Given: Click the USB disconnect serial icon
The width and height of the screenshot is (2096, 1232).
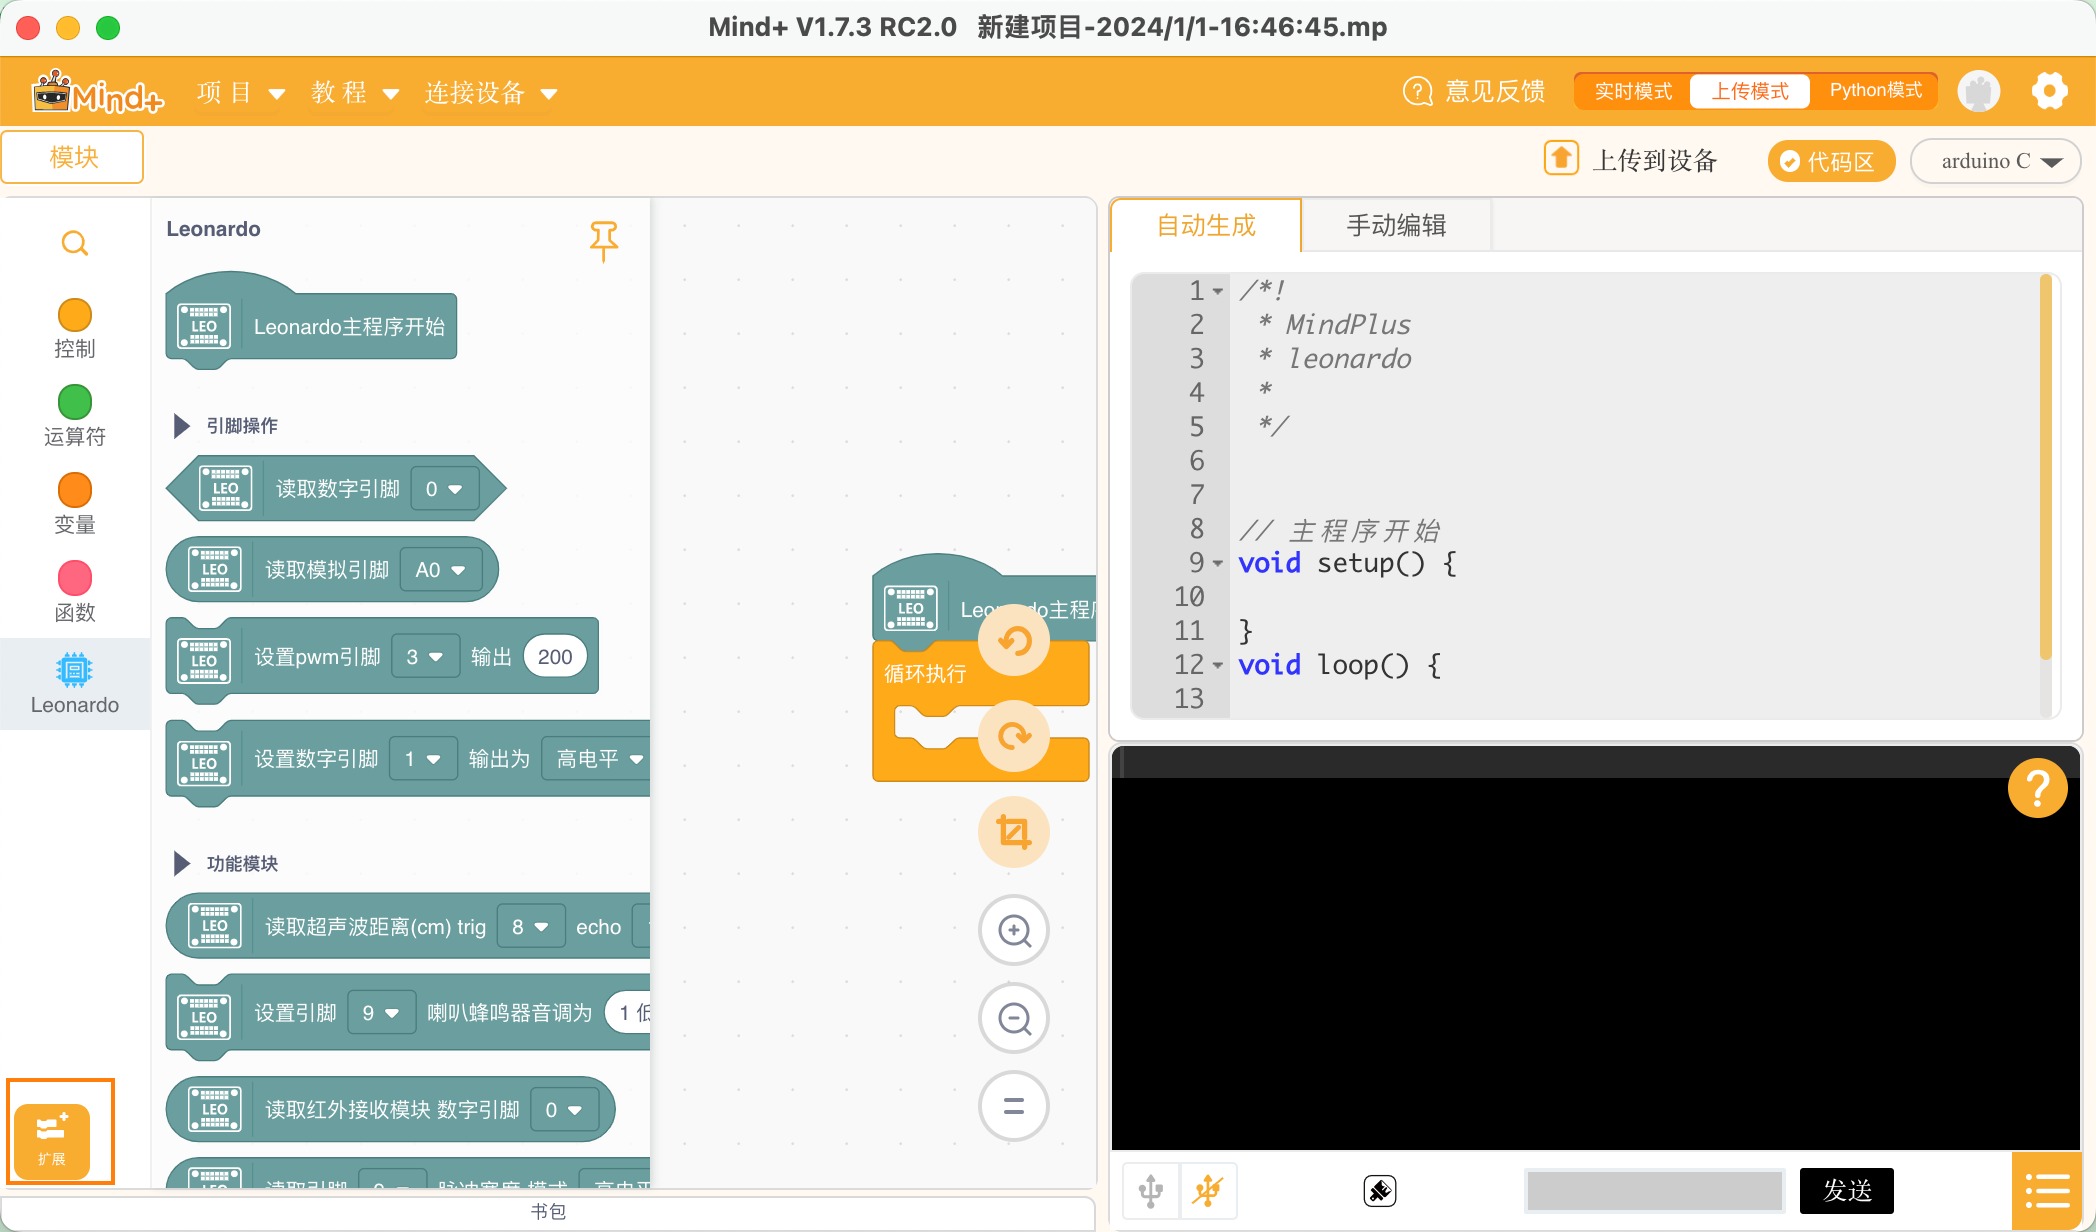Looking at the screenshot, I should pos(1208,1190).
